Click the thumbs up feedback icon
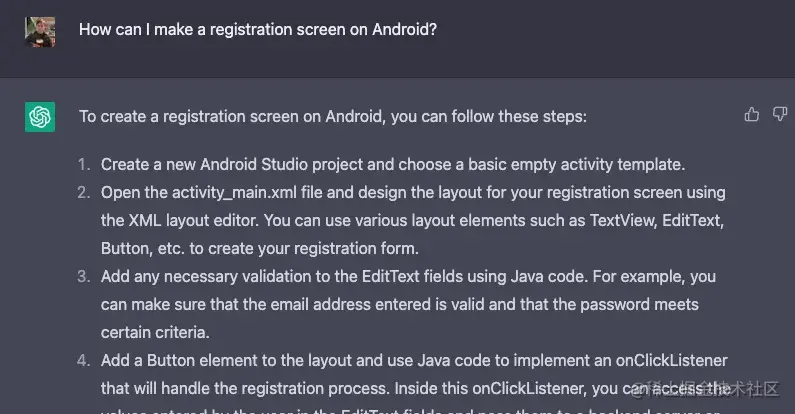The width and height of the screenshot is (795, 414). (x=751, y=115)
